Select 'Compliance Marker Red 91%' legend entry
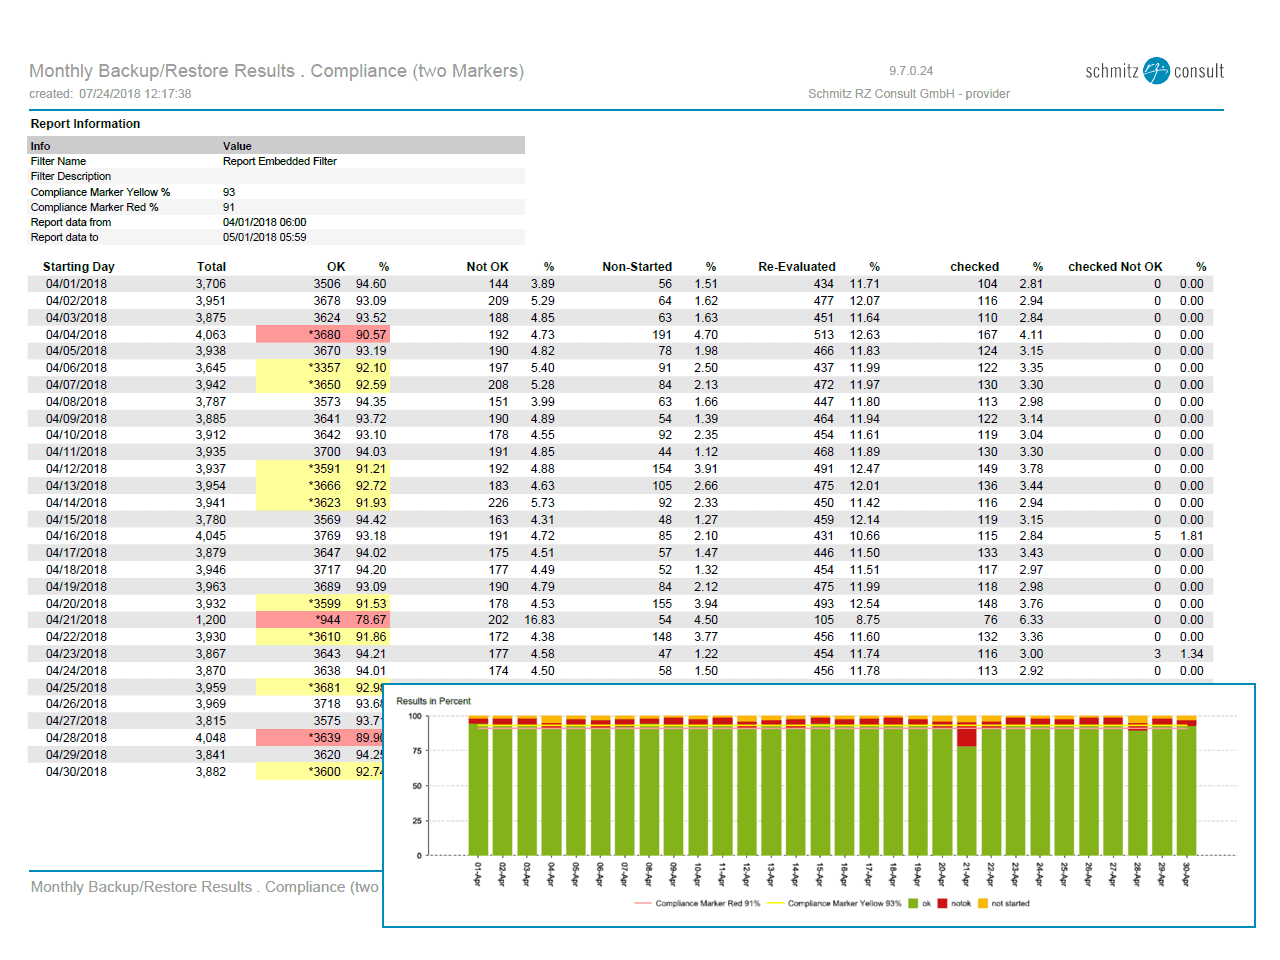The image size is (1280, 960). coord(697,903)
